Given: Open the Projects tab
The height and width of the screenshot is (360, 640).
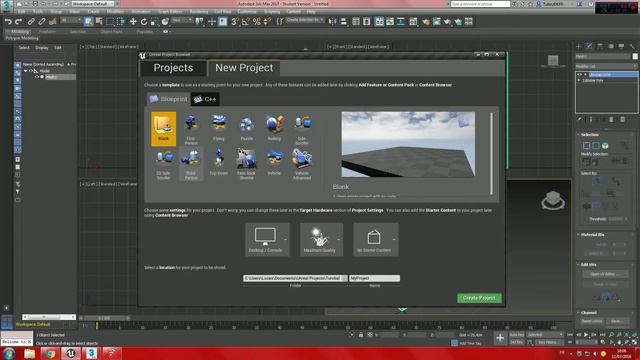Looking at the screenshot, I should 173,68.
